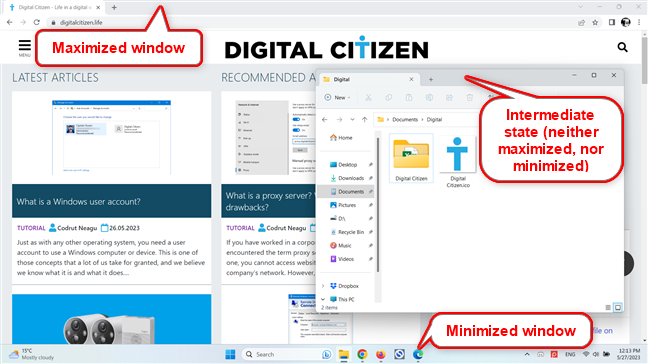
Task: Open the Digital Citizen.ico file
Action: 457,162
